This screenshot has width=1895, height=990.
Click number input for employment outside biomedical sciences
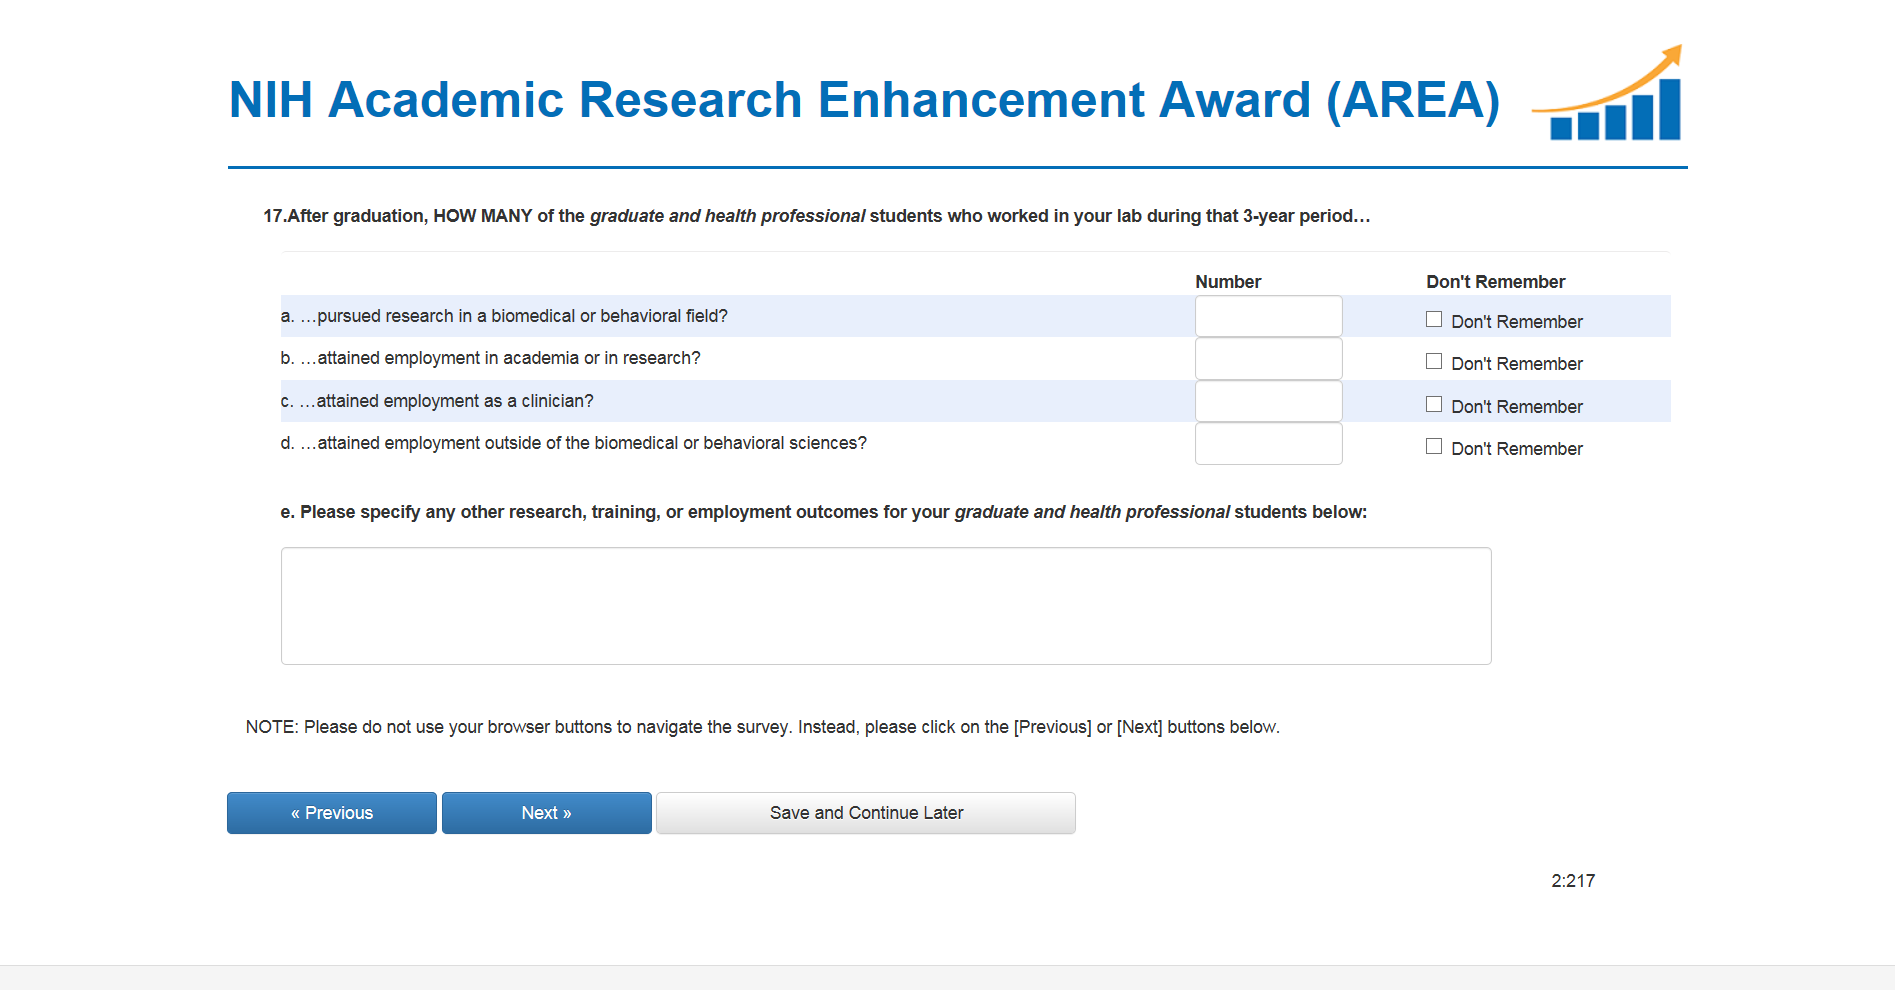pyautogui.click(x=1268, y=444)
